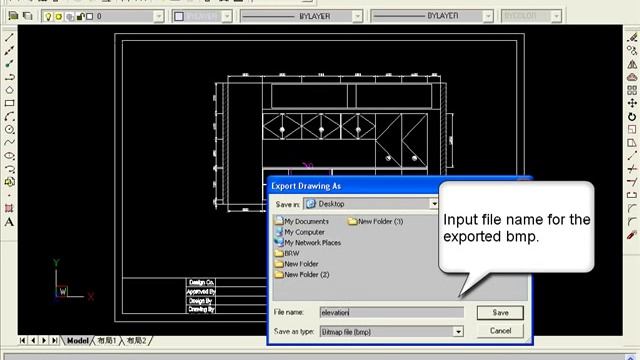Select the Mirror tool
This screenshot has width=640, height=360.
632,64
